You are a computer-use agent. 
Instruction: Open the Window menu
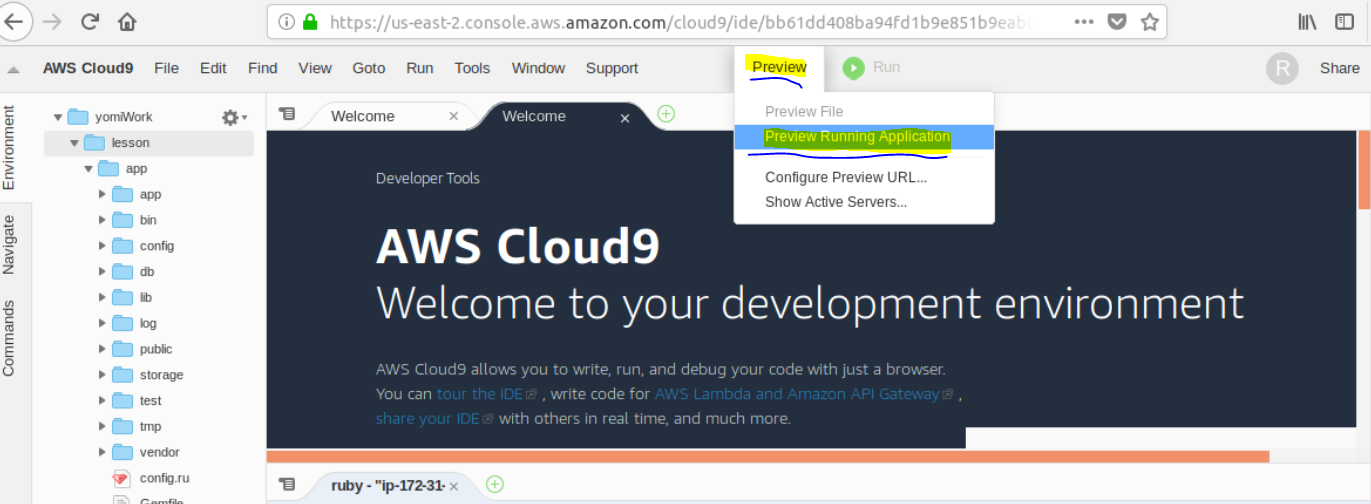coord(538,68)
